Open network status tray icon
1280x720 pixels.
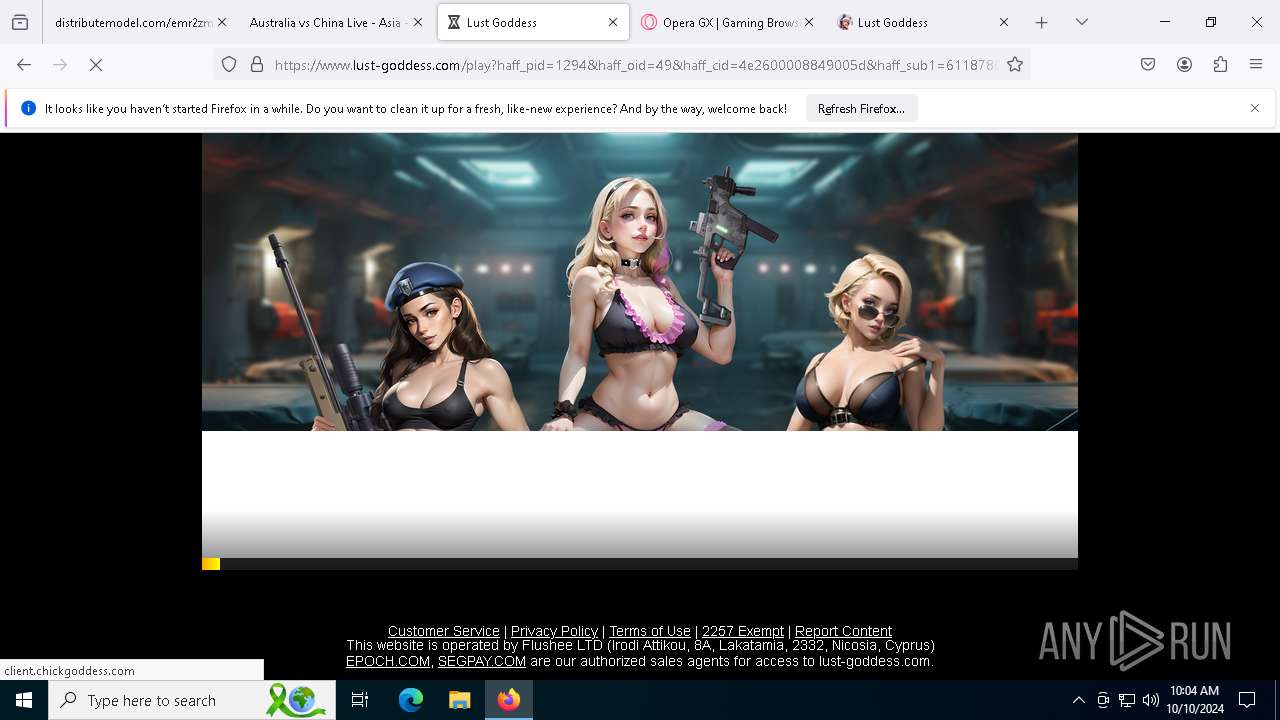click(1127, 700)
